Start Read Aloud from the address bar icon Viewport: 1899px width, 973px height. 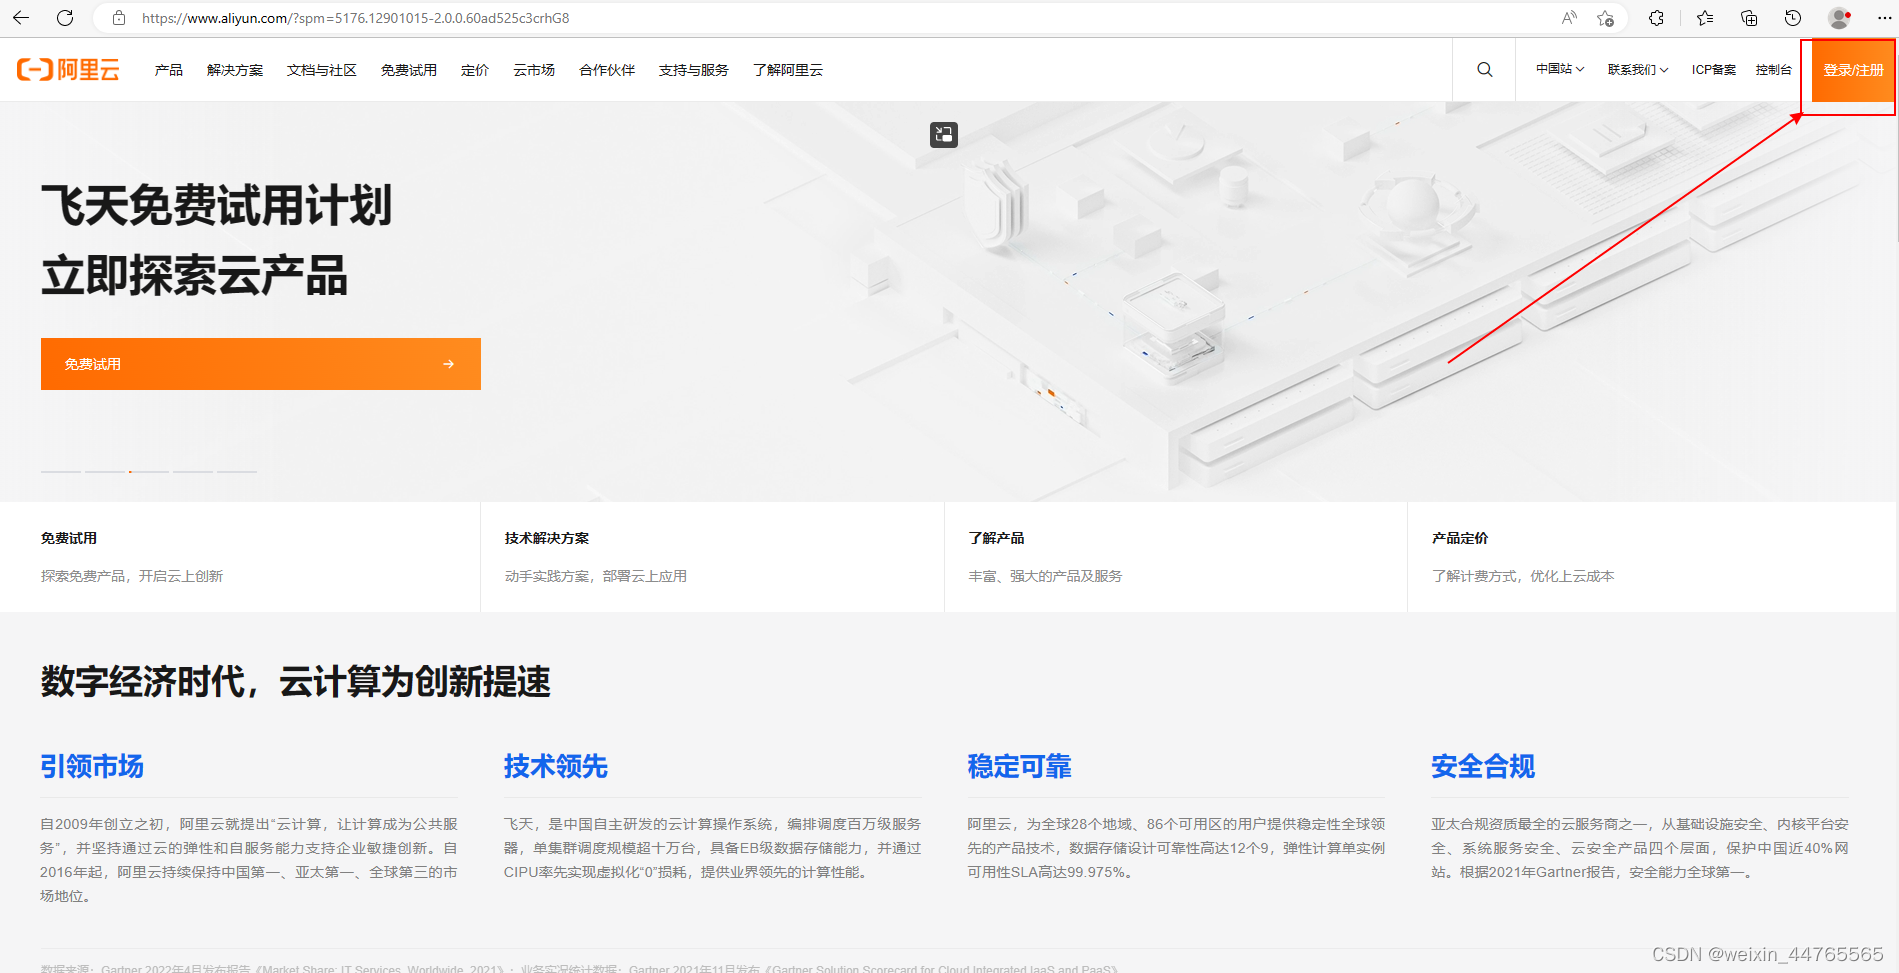1567,17
